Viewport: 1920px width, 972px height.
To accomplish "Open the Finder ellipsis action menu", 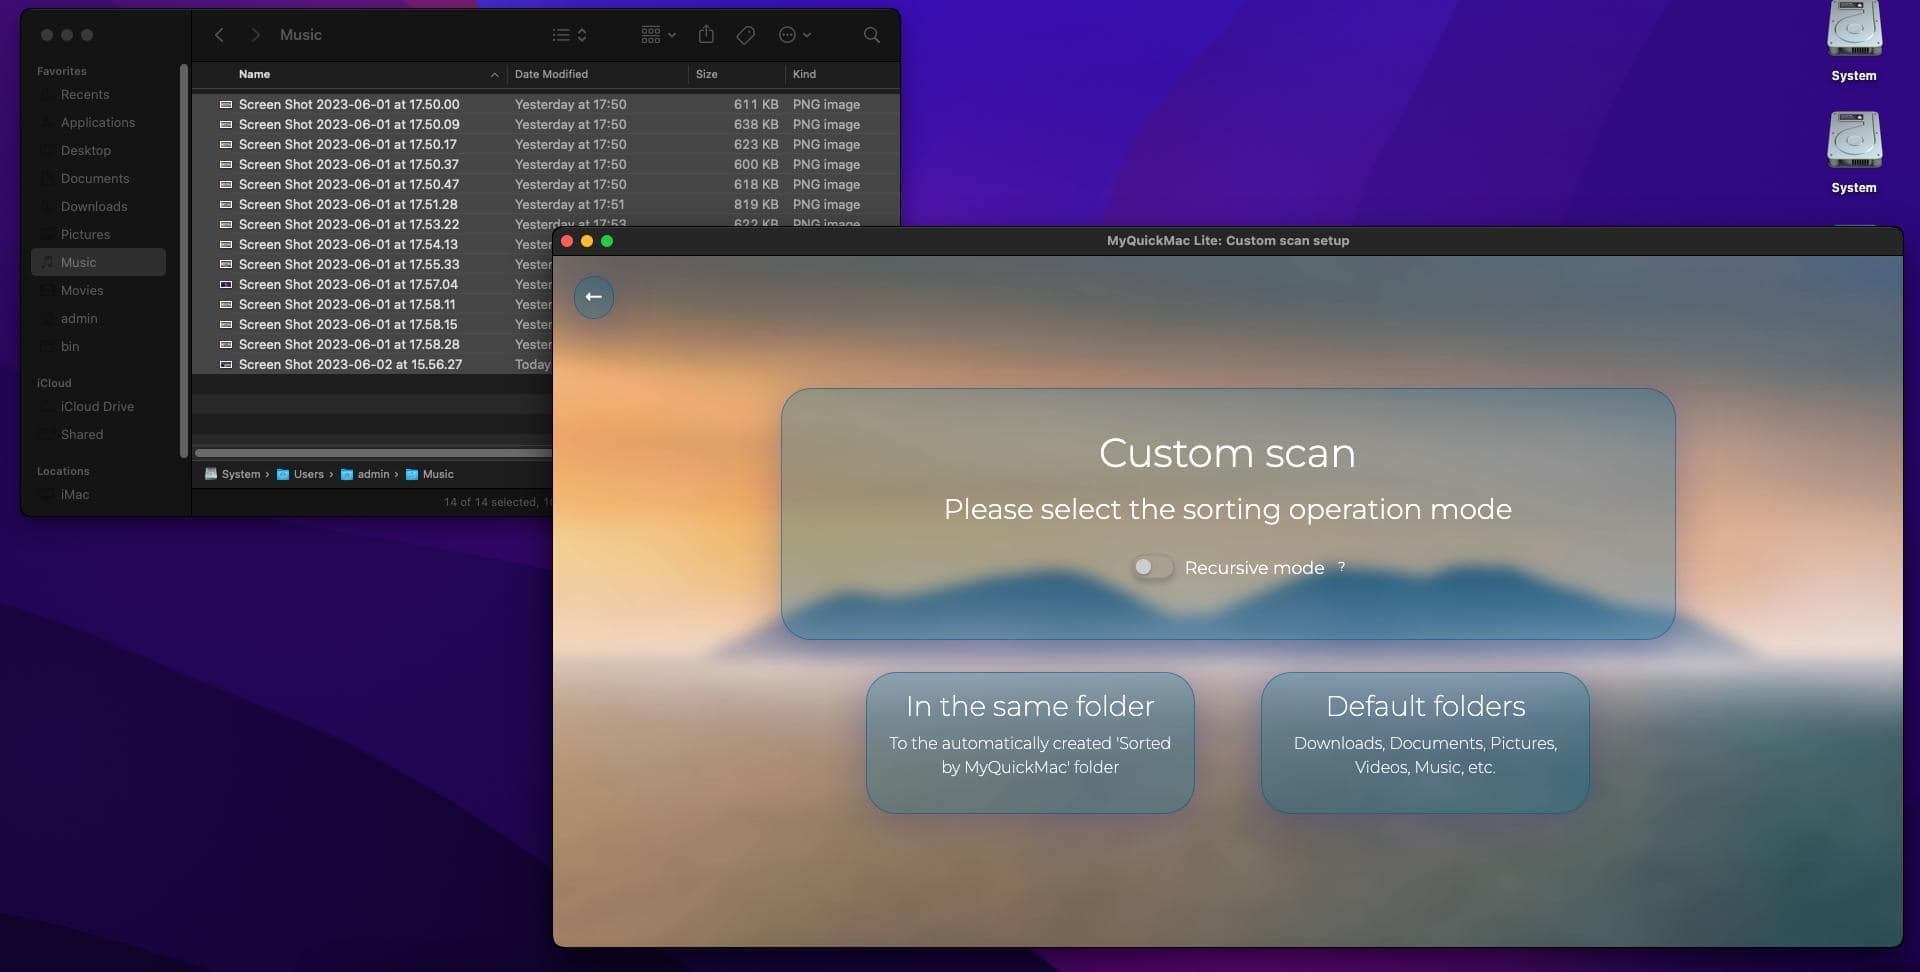I will click(x=795, y=35).
